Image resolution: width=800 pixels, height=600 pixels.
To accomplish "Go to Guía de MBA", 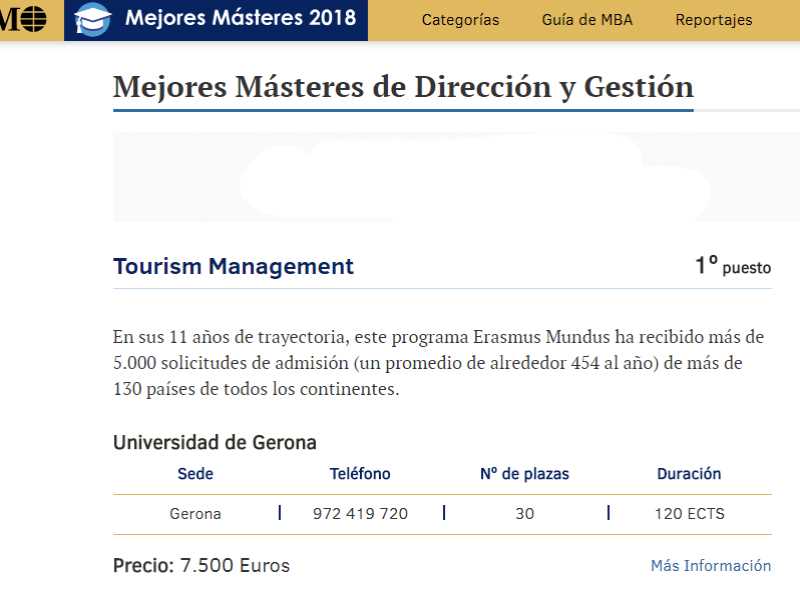I will (x=587, y=20).
